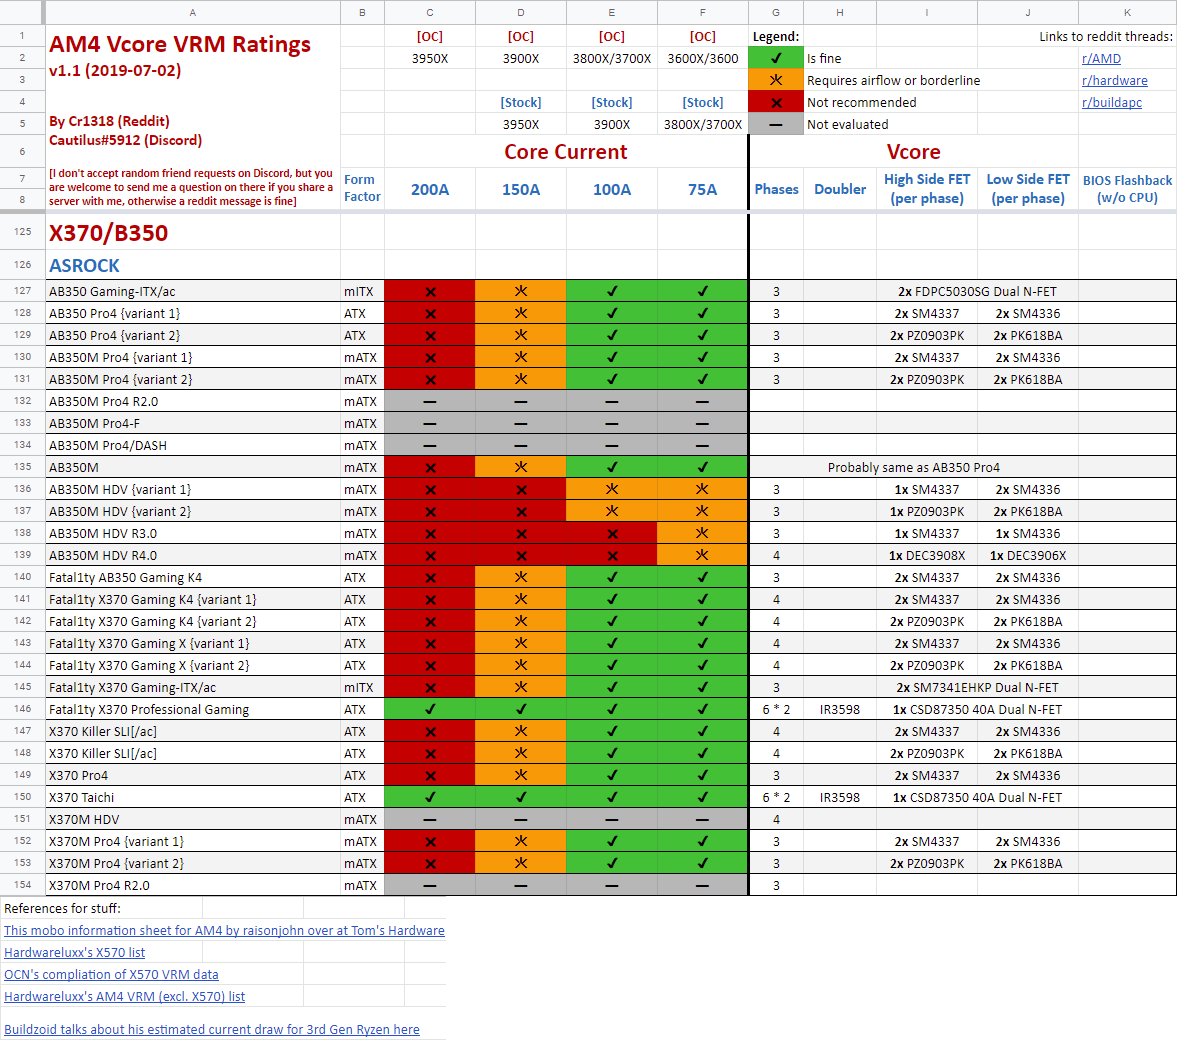Viewport: 1177px width, 1040px height.
Task: Click the 'Low Side FET (per phase)' header
Action: [x=1028, y=189]
